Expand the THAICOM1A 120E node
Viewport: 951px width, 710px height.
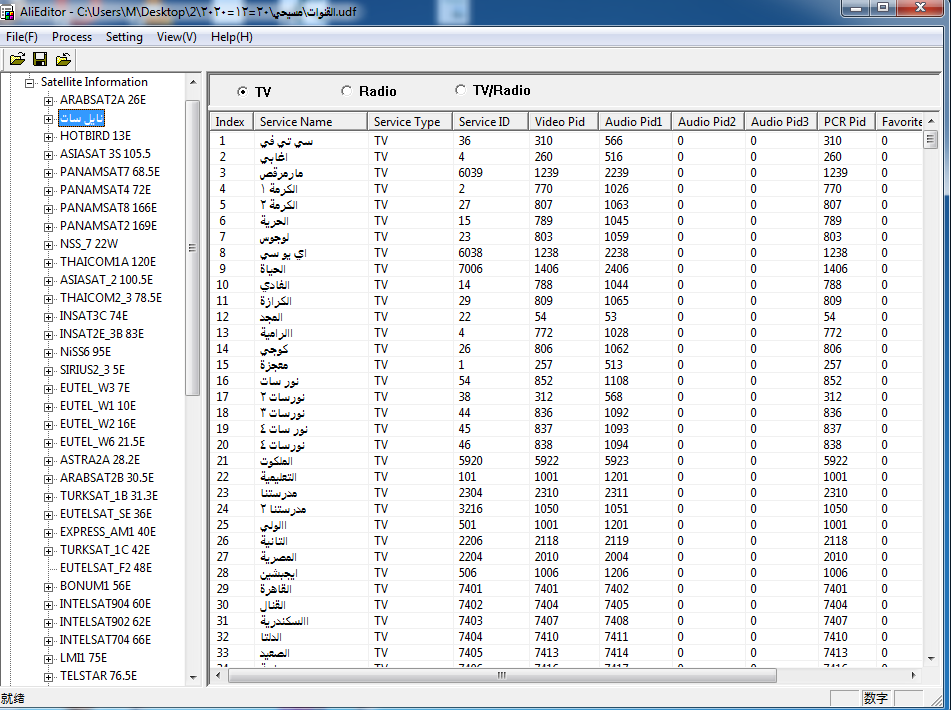tap(49, 263)
